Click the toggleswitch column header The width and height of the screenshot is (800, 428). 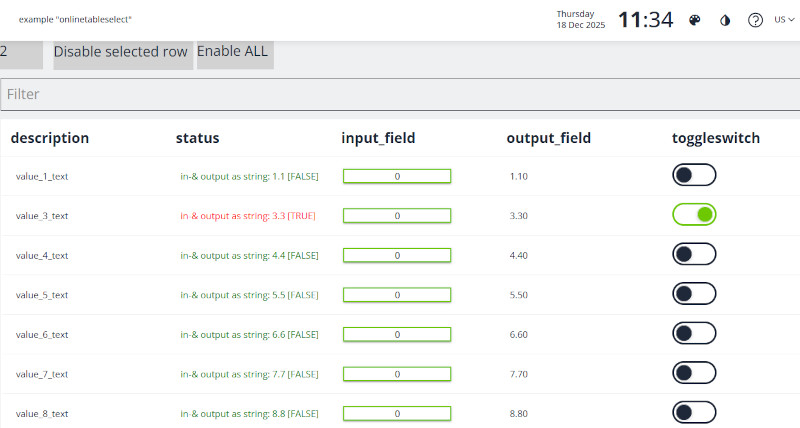pos(715,138)
